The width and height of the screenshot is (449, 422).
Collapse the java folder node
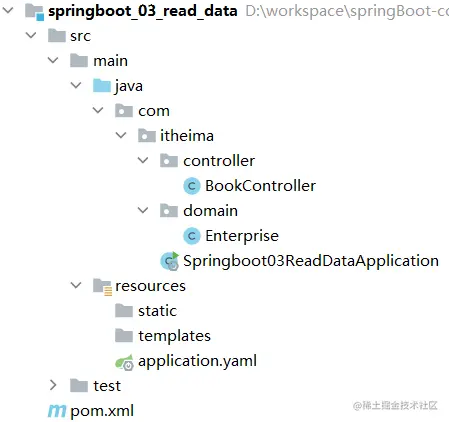pyautogui.click(x=76, y=85)
